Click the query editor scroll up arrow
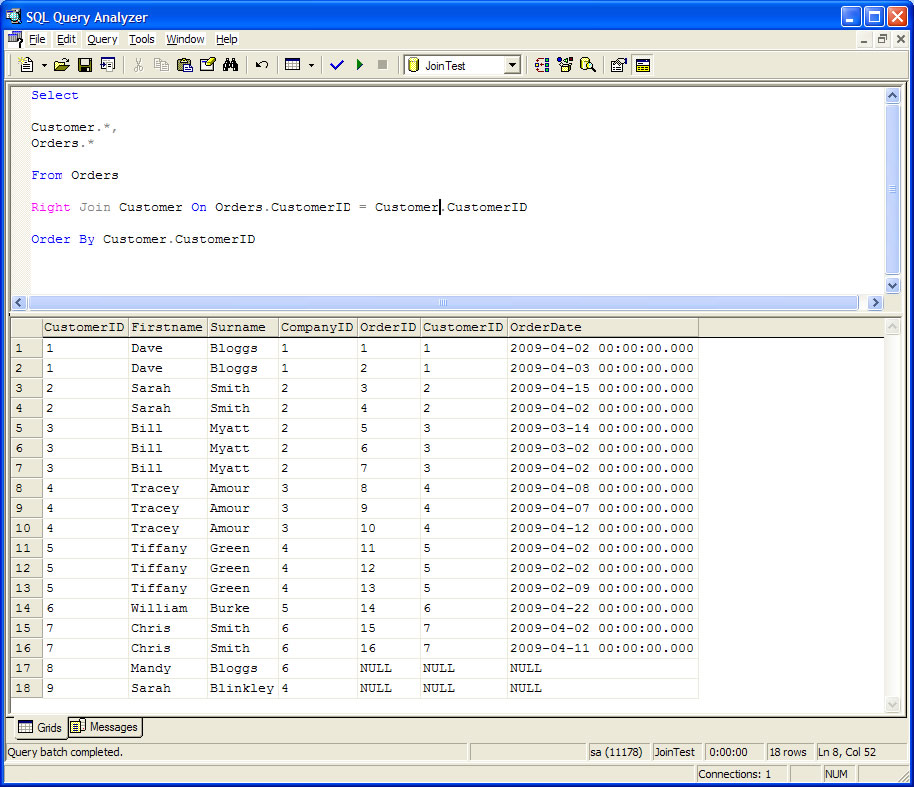Image resolution: width=914 pixels, height=787 pixels. pyautogui.click(x=892, y=96)
